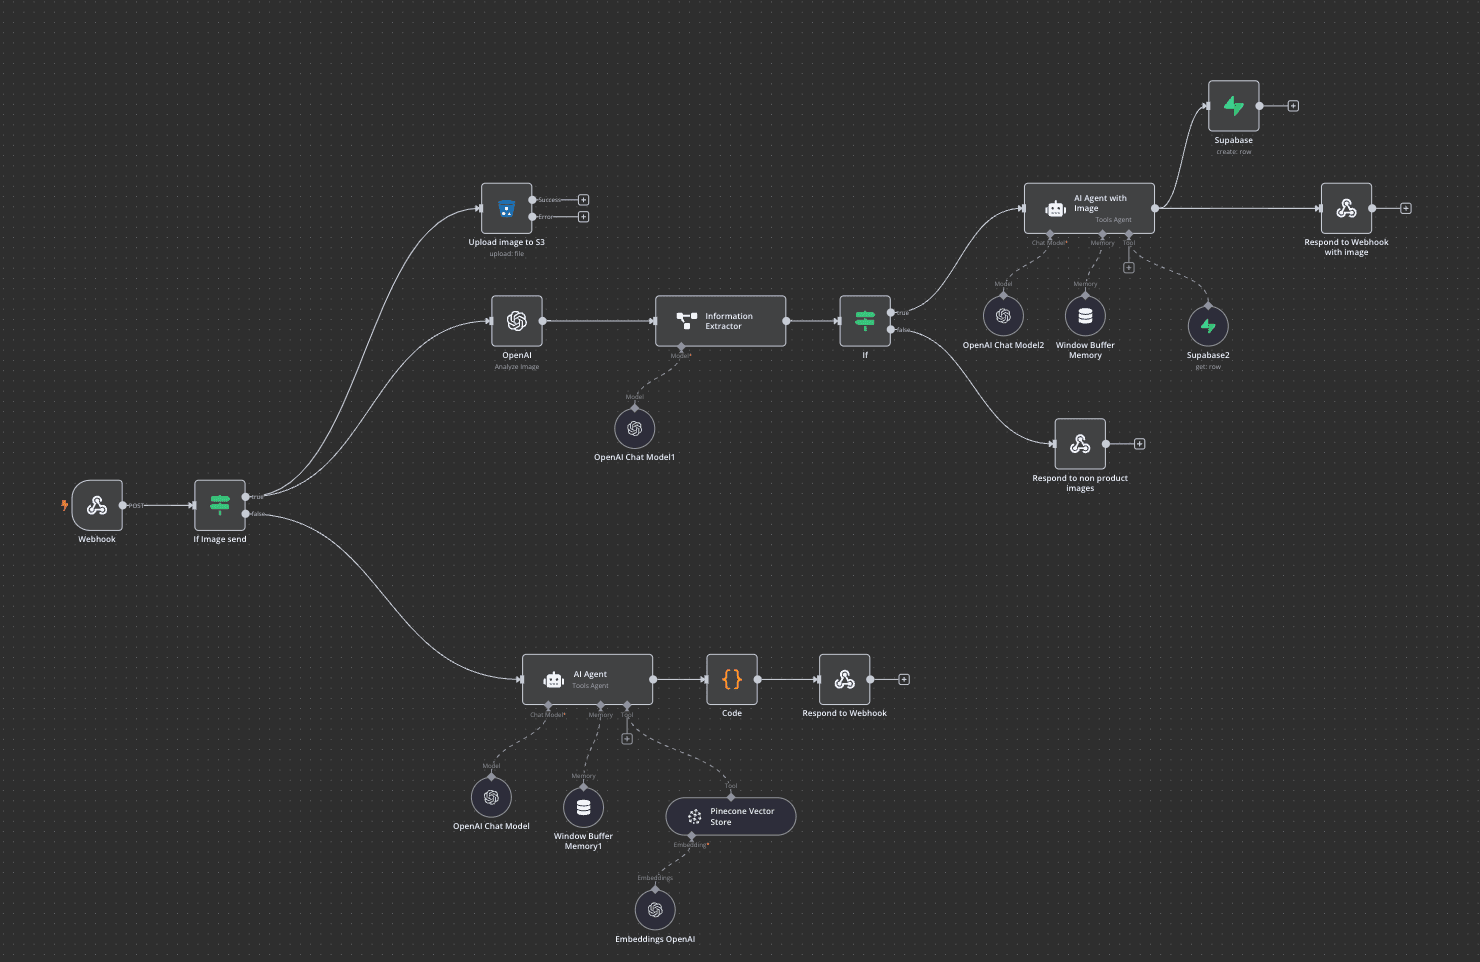Click the 'Embeddings OpenAI' label
Screen dimensions: 1480x962
[655, 939]
